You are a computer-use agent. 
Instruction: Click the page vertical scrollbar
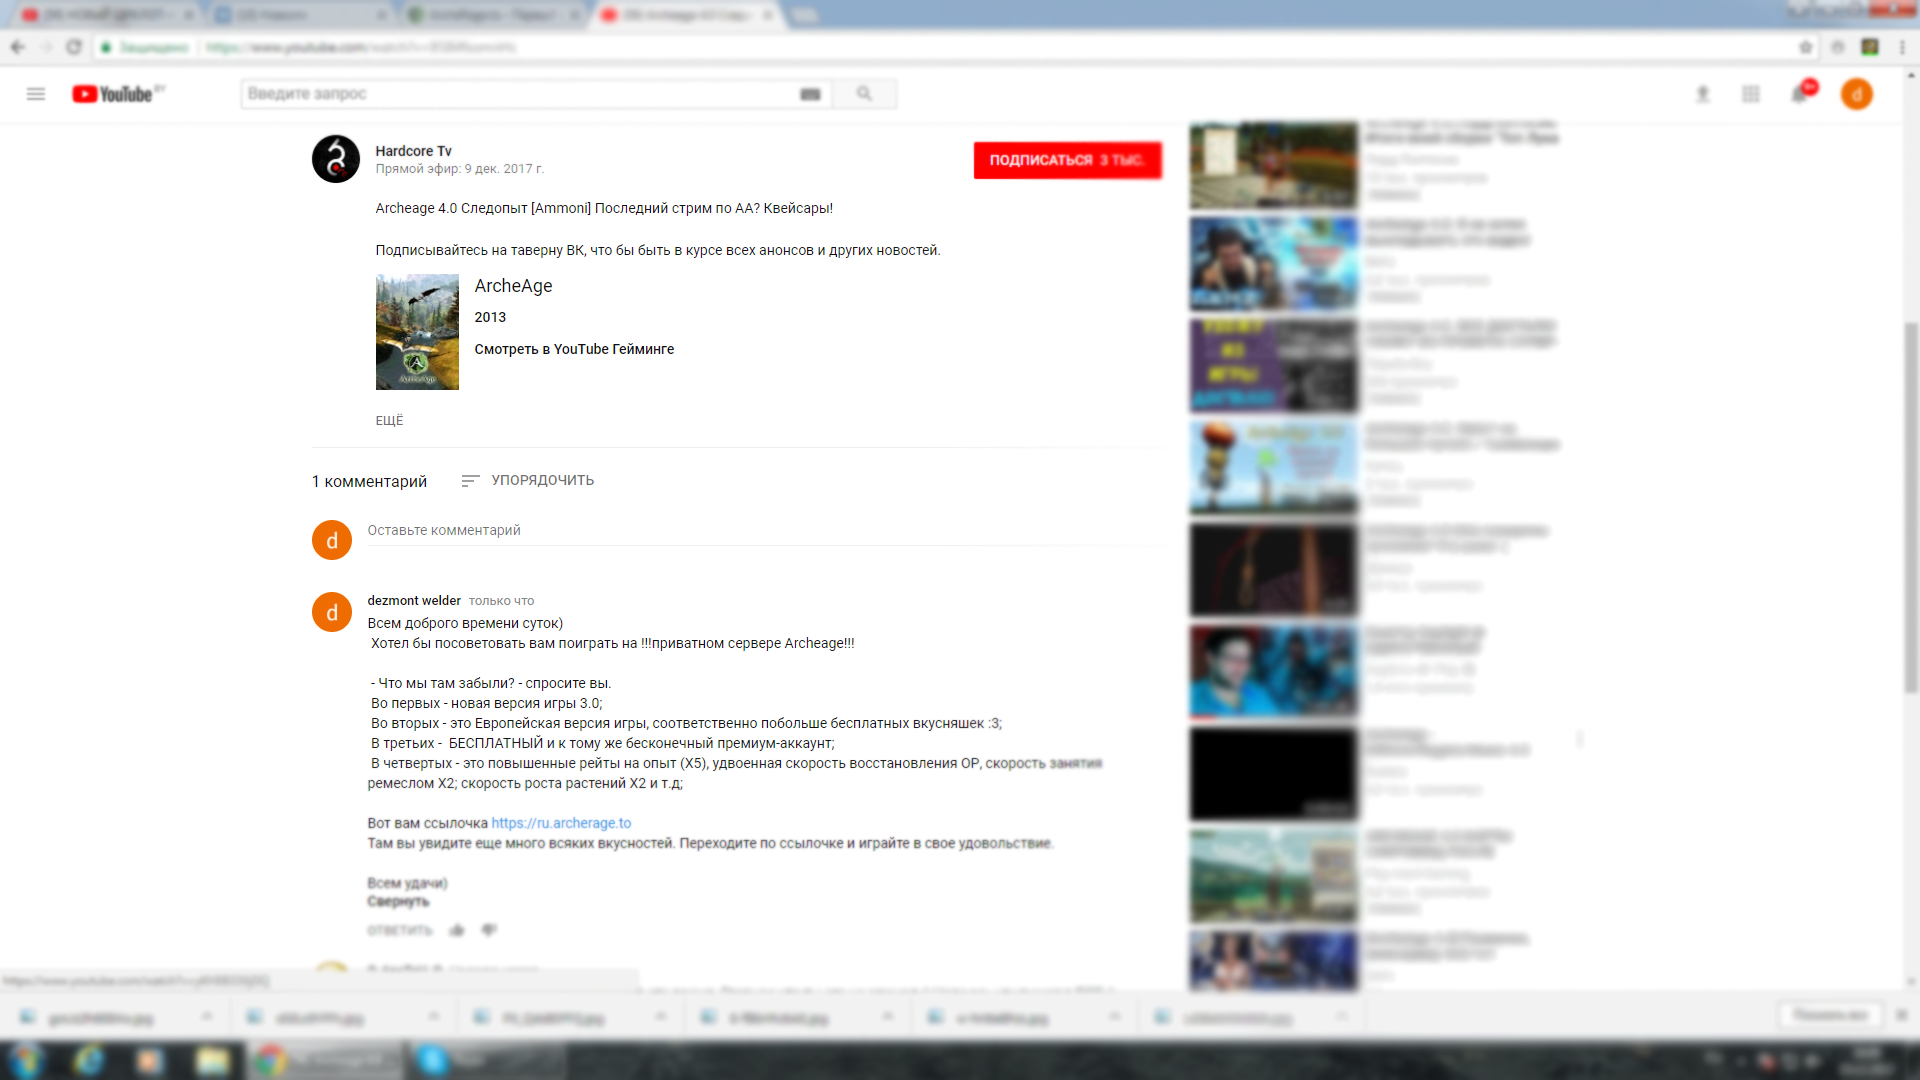tap(1912, 506)
